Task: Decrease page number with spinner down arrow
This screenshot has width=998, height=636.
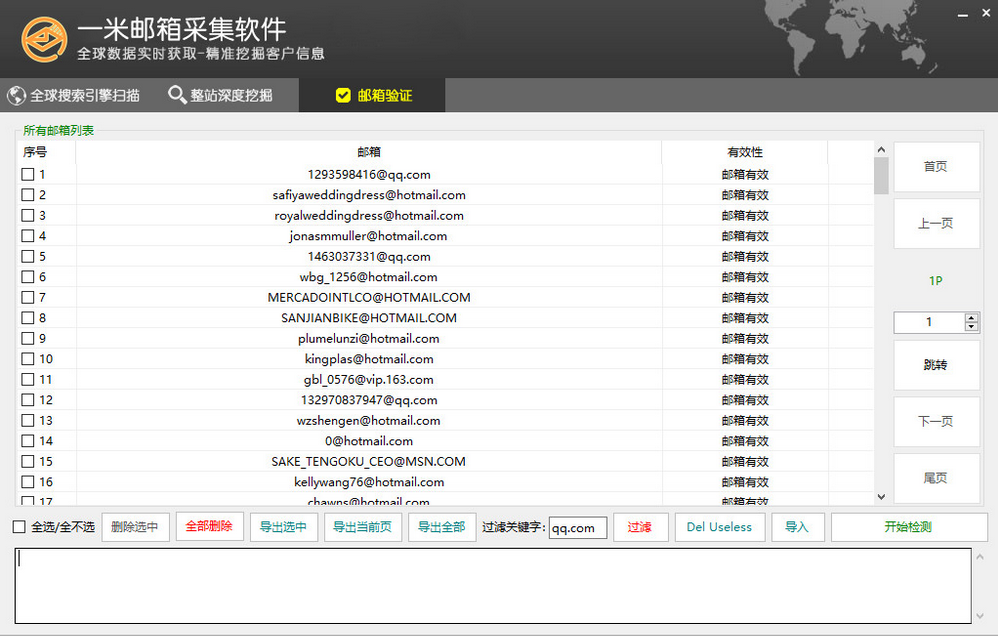Action: click(x=971, y=327)
